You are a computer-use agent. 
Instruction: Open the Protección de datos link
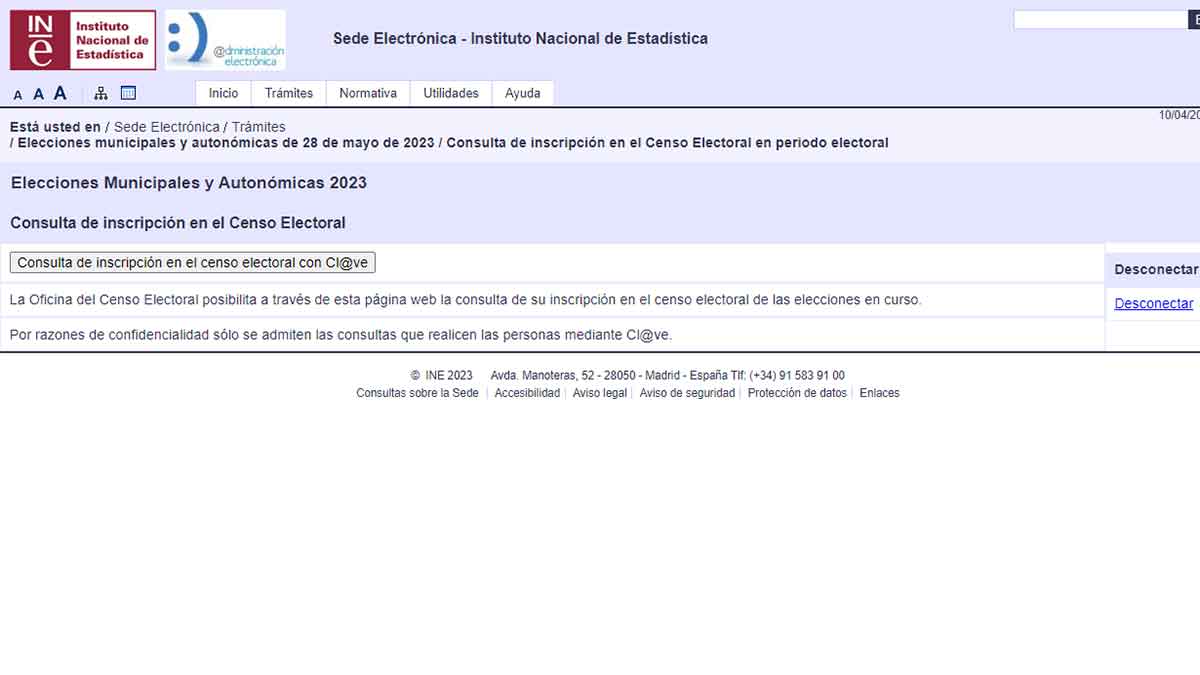(x=796, y=393)
